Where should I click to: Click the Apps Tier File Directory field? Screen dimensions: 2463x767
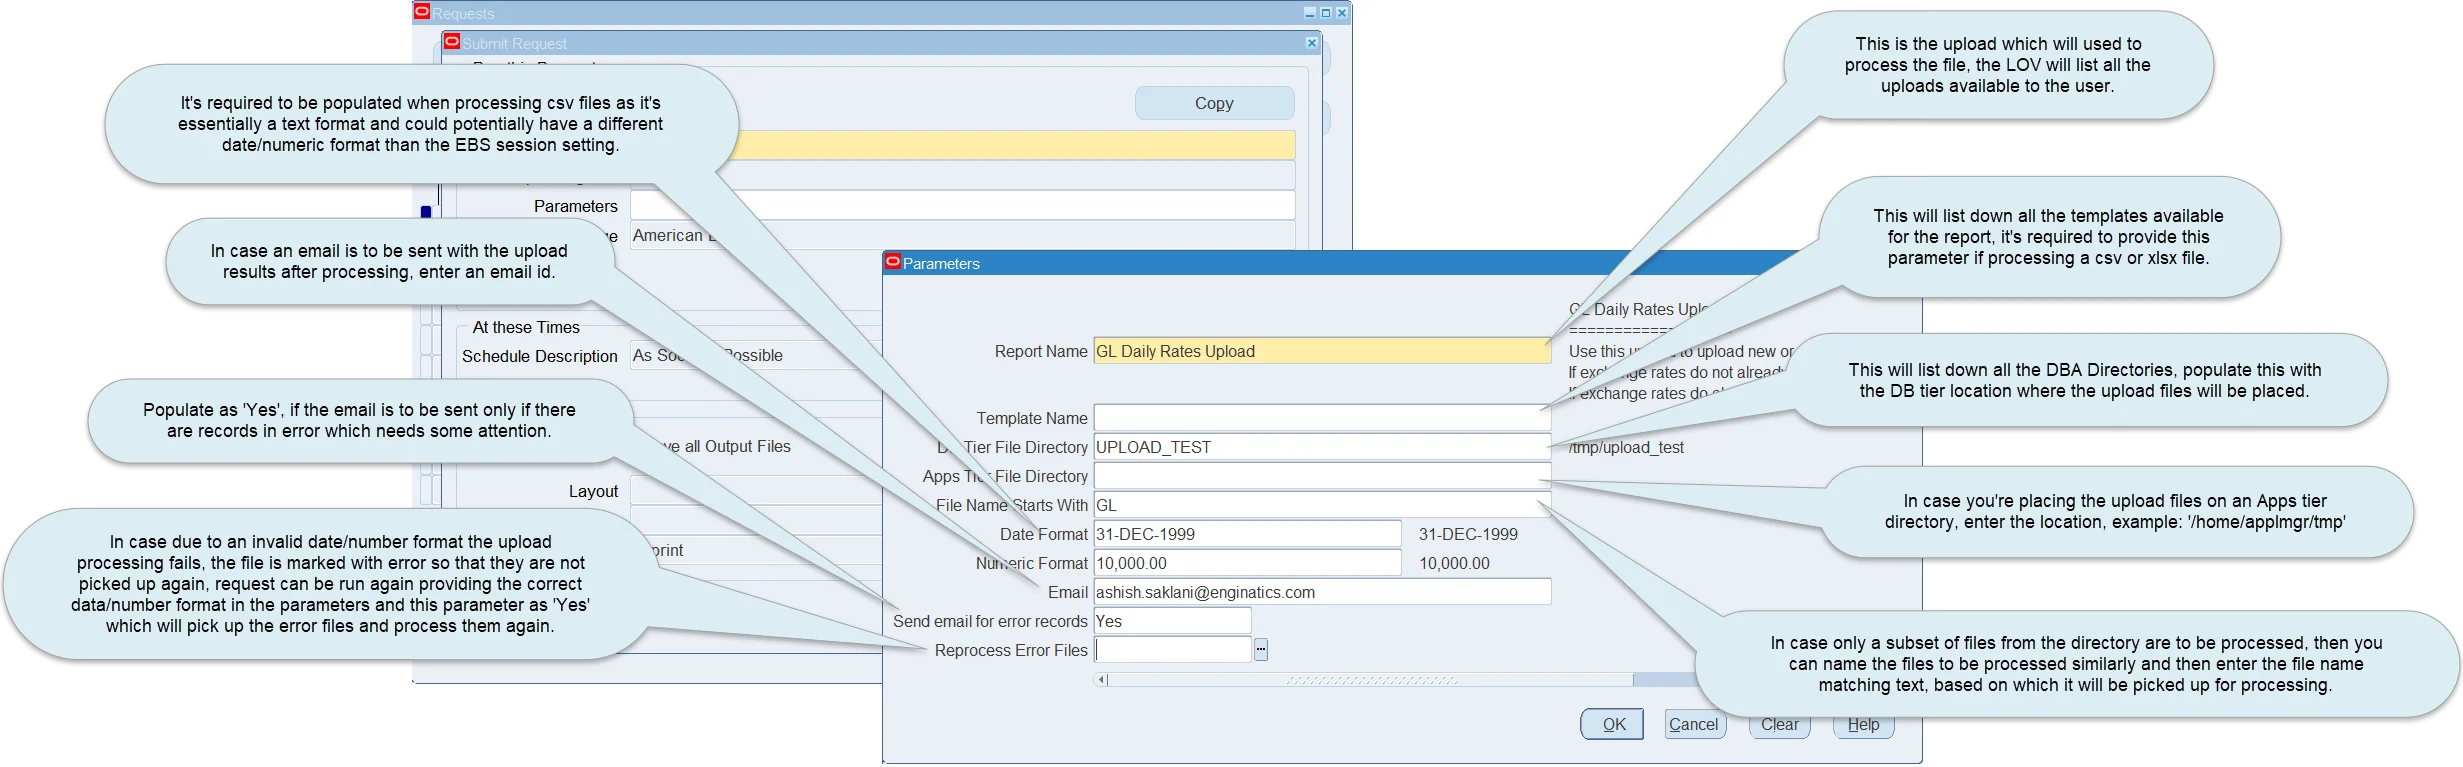coord(1322,476)
